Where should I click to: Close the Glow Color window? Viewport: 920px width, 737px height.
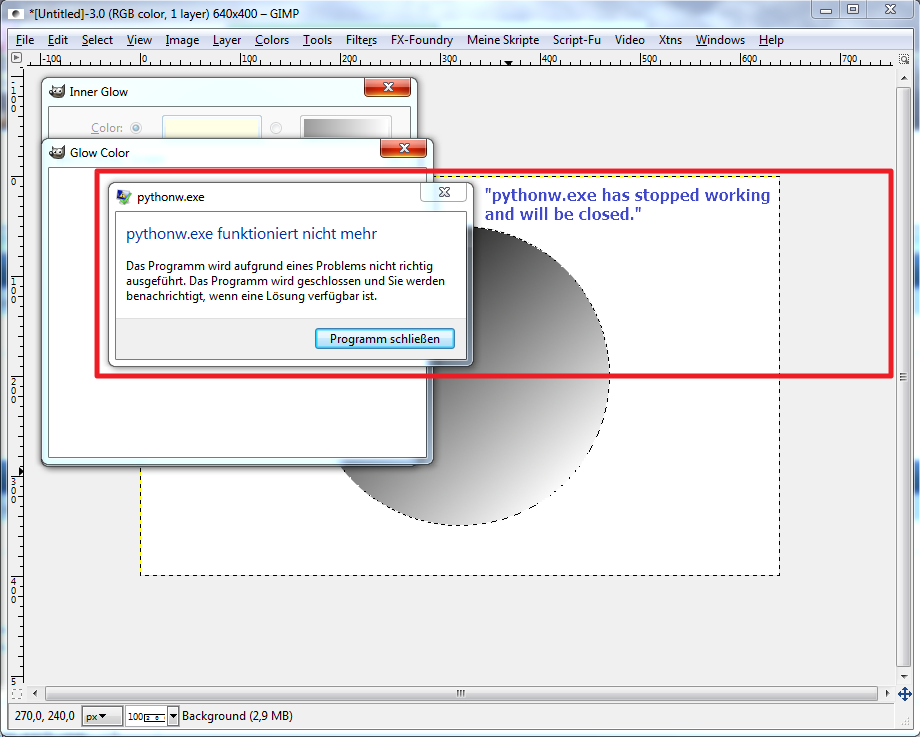pos(404,148)
